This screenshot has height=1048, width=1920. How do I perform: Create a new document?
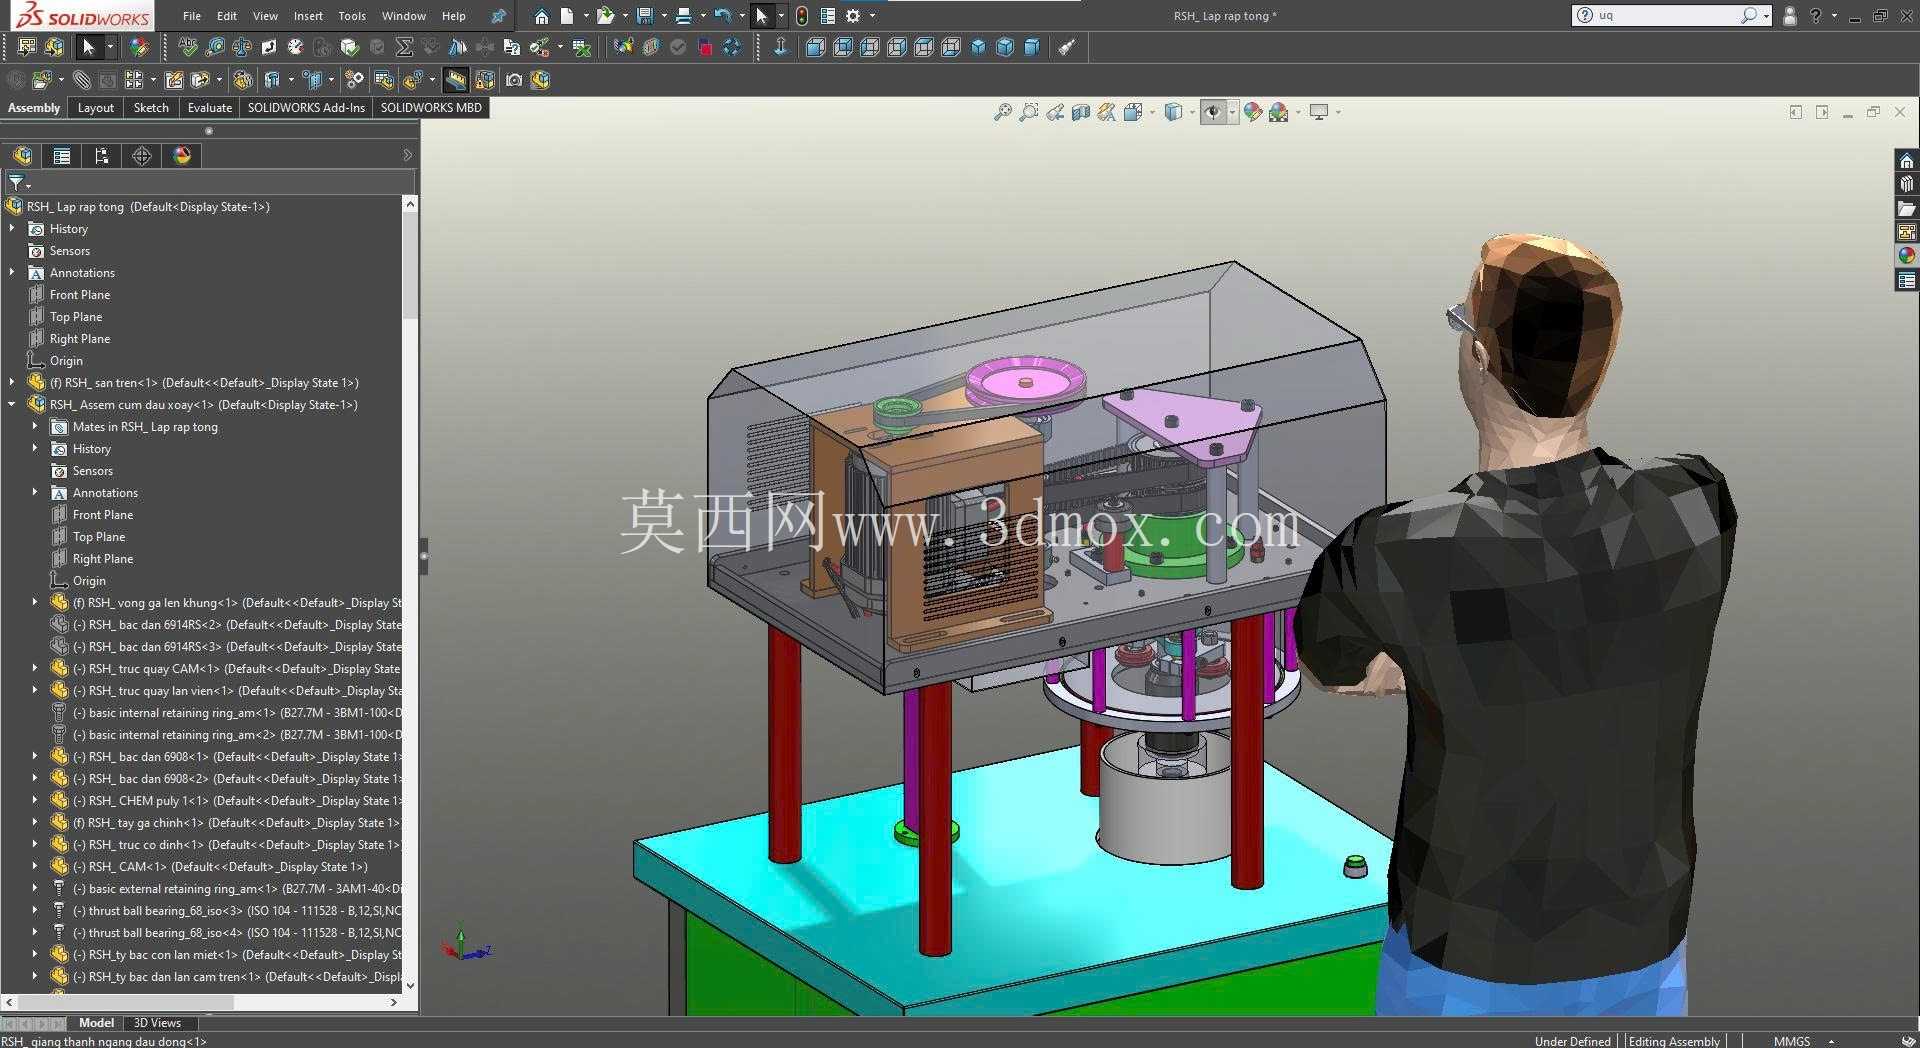[x=567, y=16]
